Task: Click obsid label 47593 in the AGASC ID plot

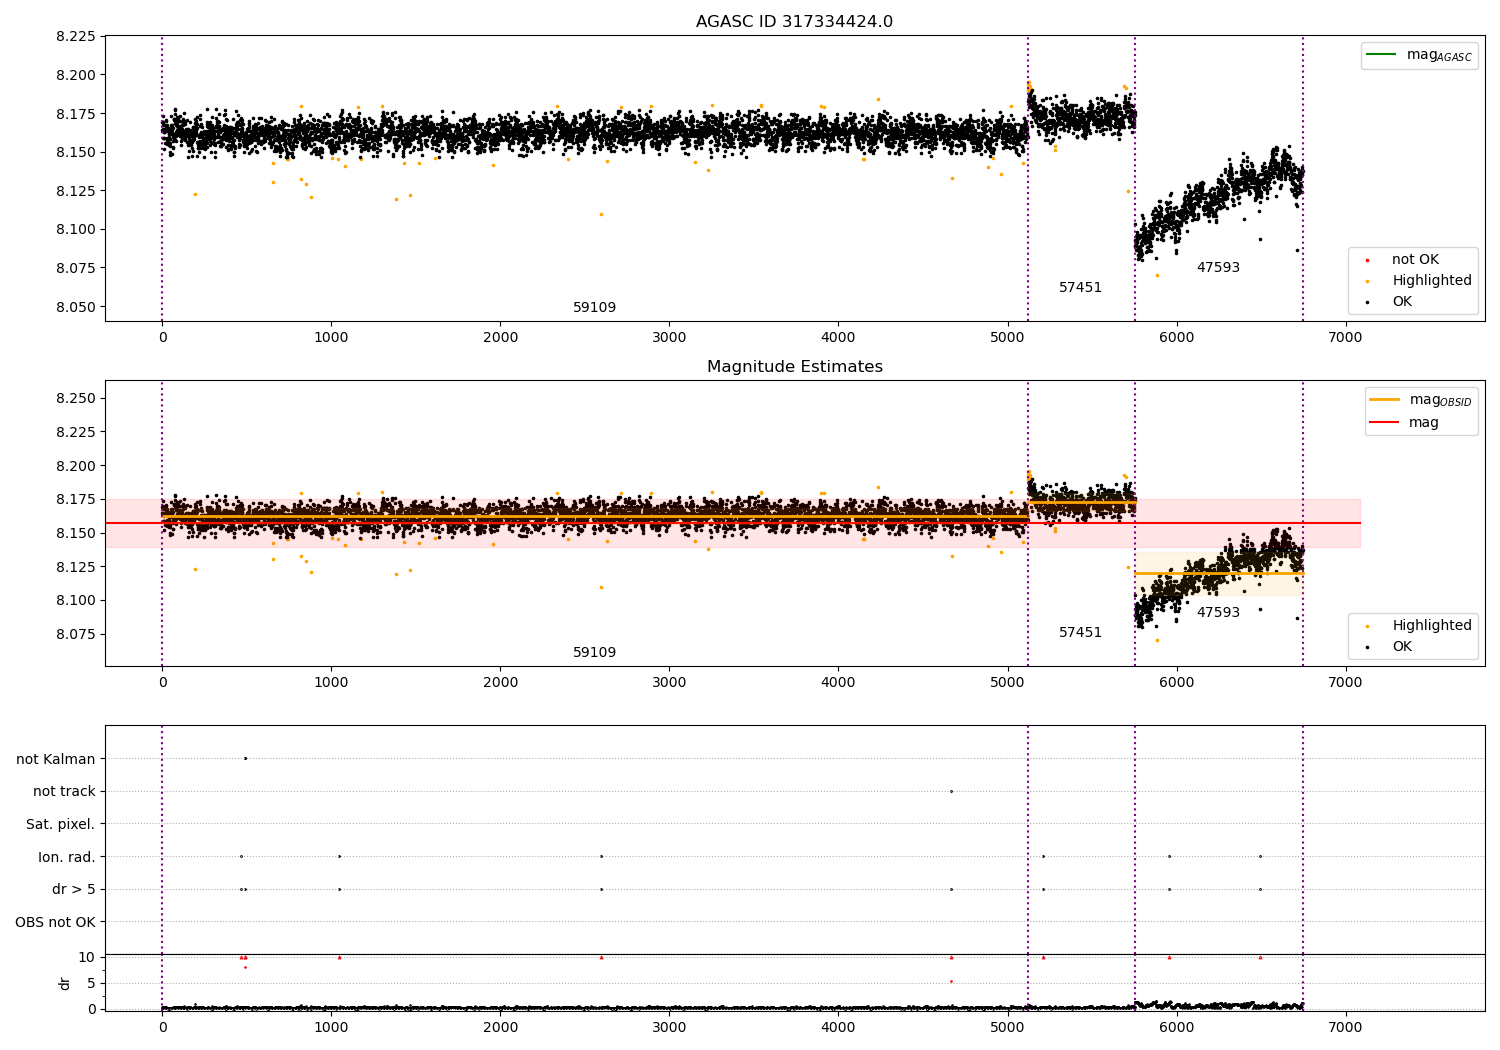Action: pos(1218,268)
